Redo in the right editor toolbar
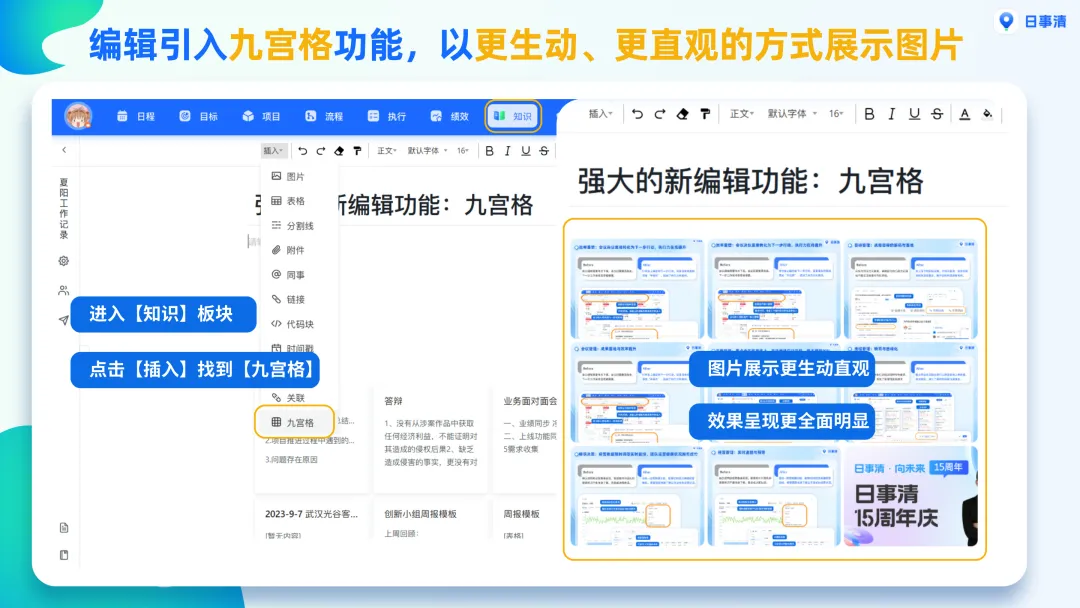Image resolution: width=1080 pixels, height=608 pixels. click(660, 114)
